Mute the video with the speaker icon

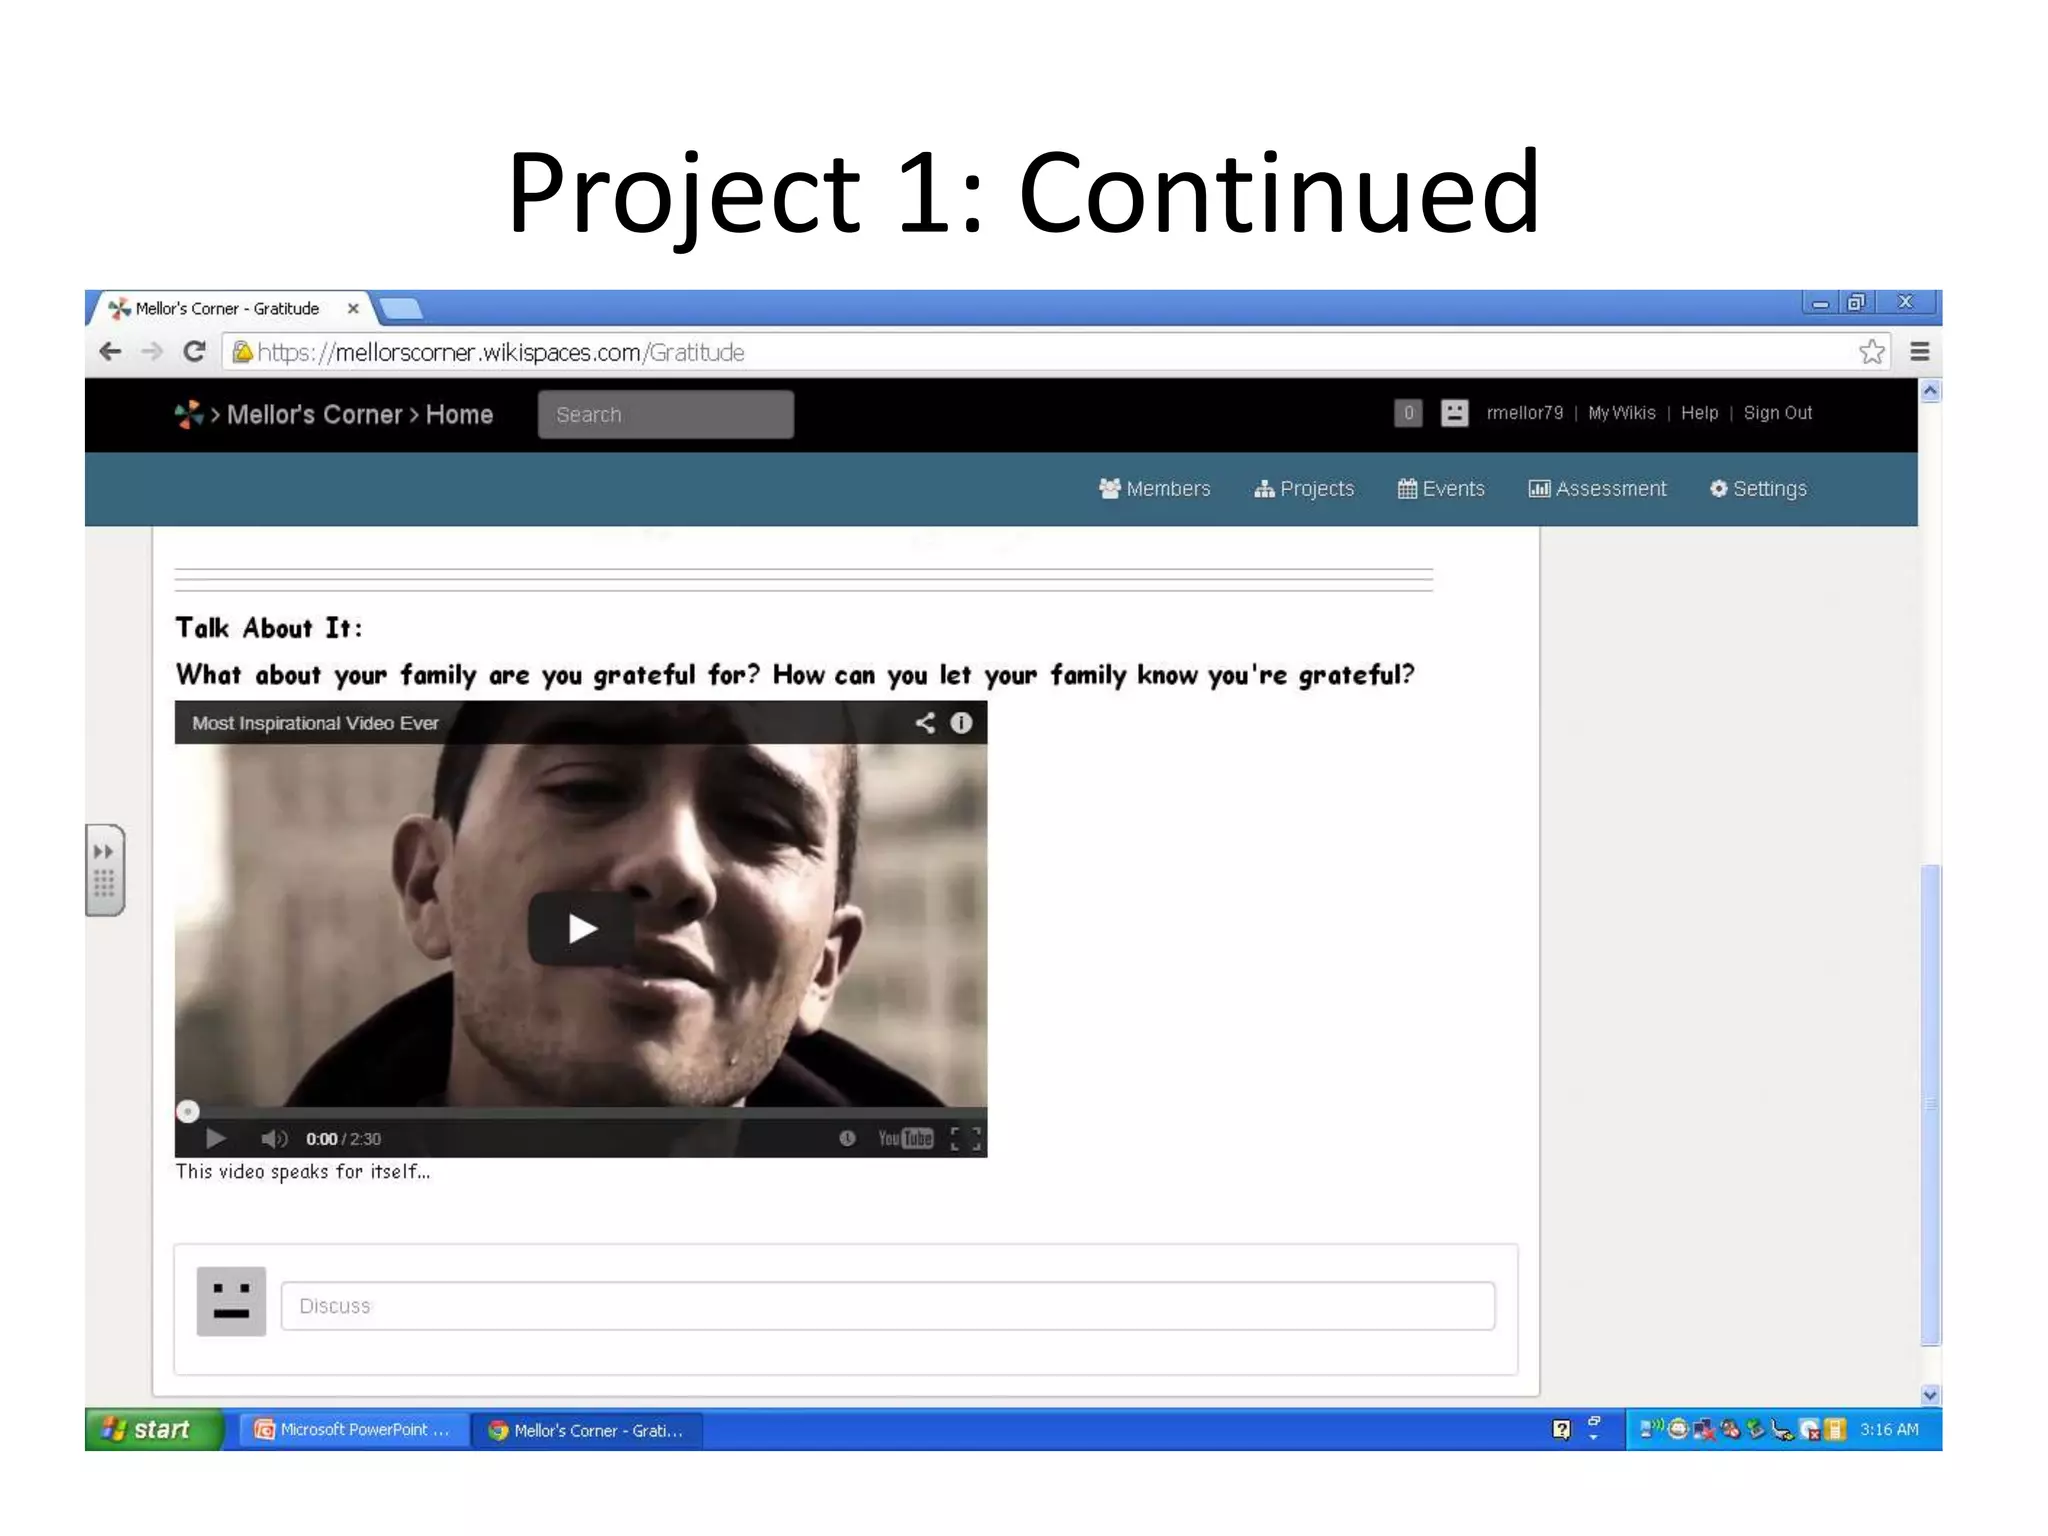tap(273, 1138)
